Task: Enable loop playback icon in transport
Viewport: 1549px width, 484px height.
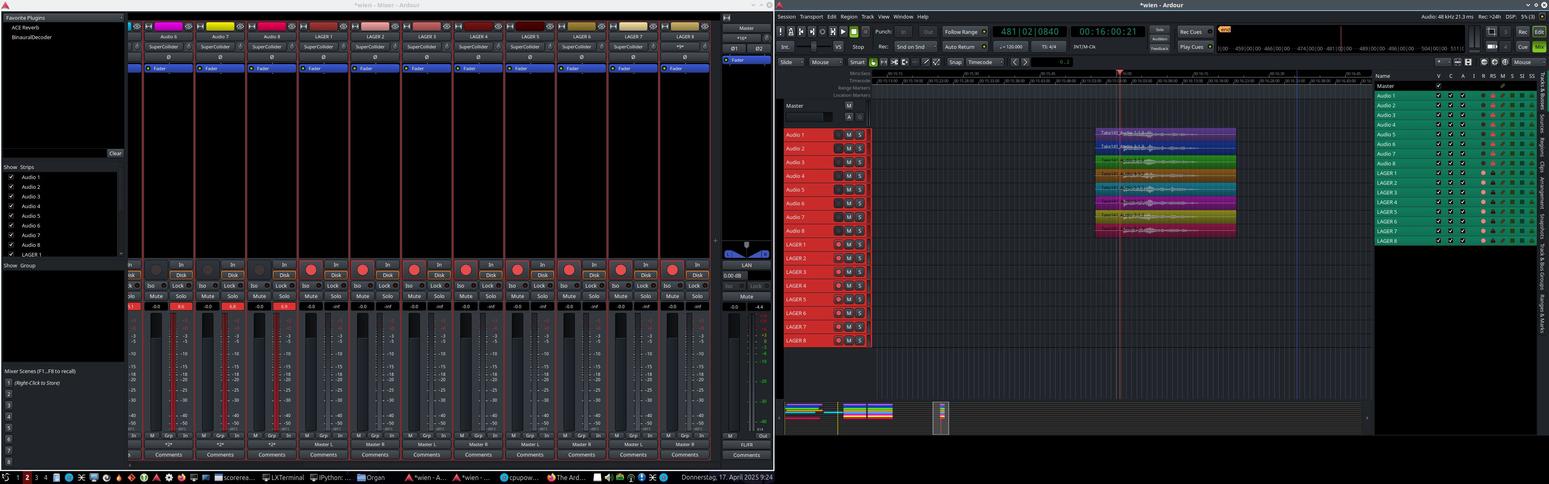Action: pyautogui.click(x=822, y=32)
